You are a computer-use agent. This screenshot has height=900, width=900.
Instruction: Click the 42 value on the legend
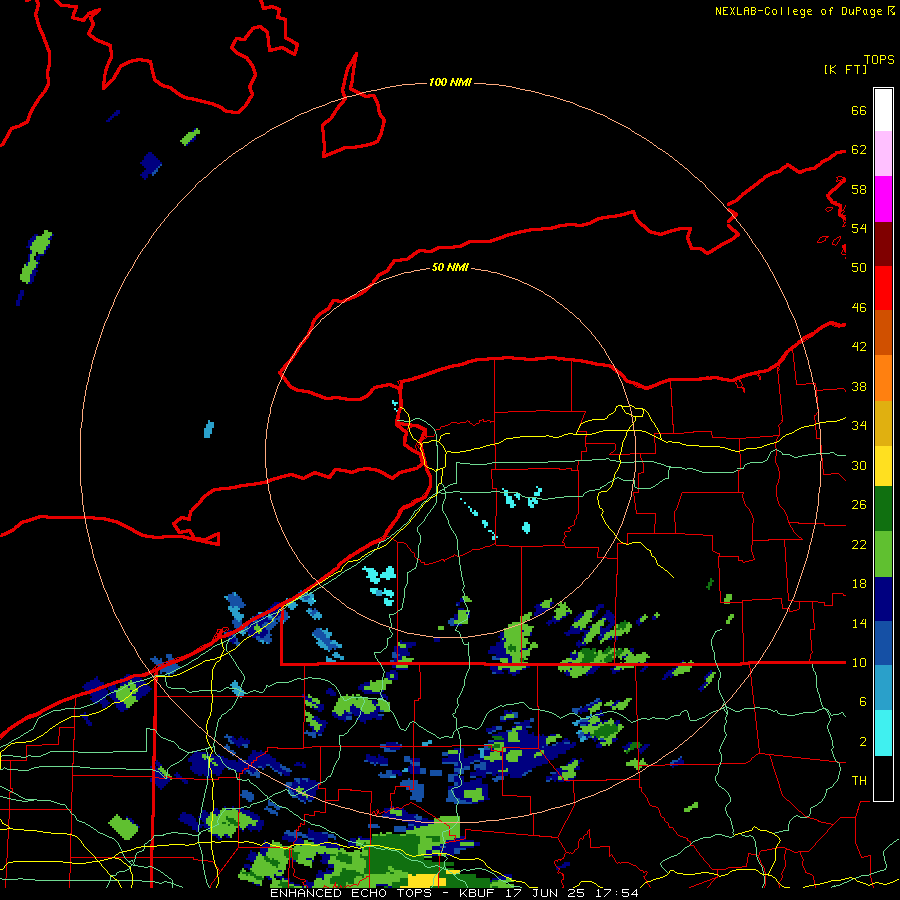point(859,346)
